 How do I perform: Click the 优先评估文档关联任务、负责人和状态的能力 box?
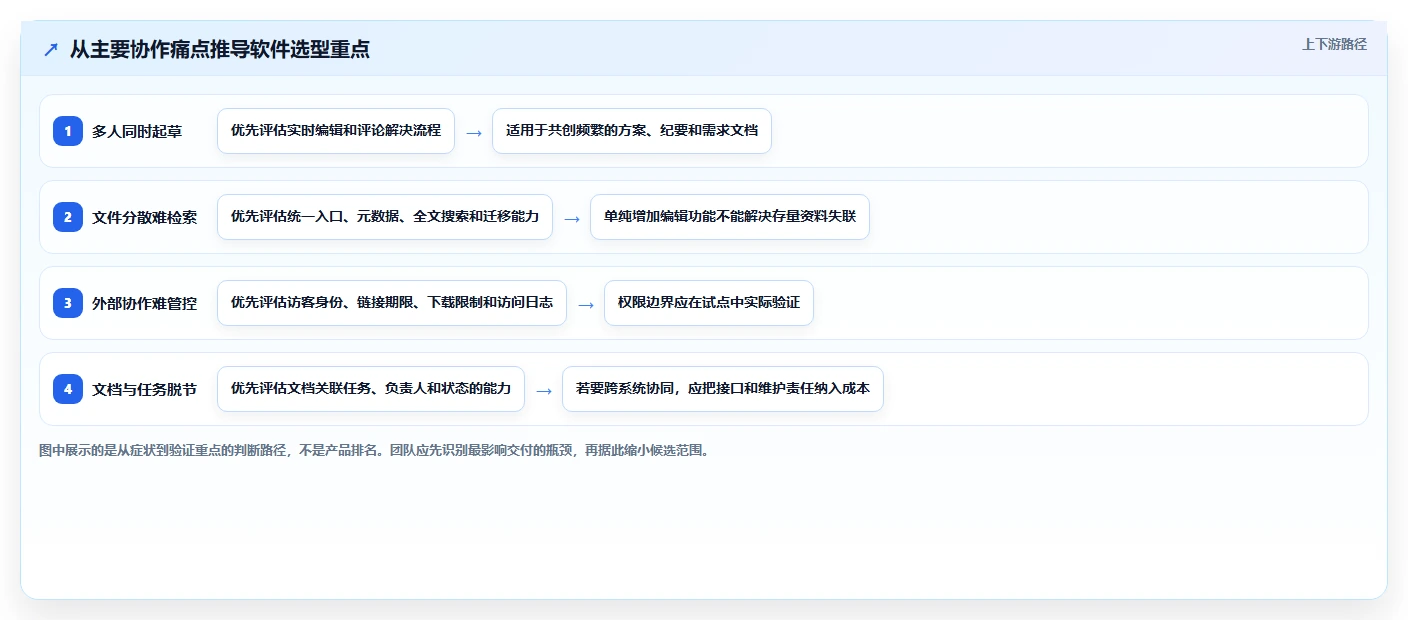[371, 389]
